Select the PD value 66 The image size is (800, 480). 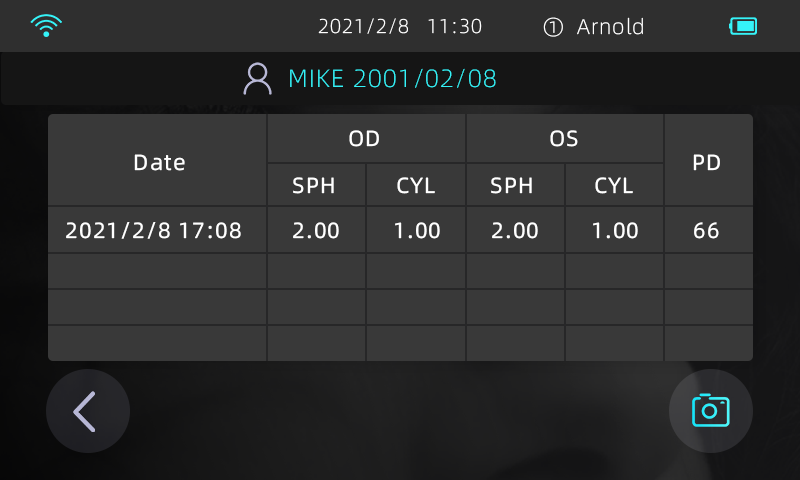pyautogui.click(x=707, y=231)
